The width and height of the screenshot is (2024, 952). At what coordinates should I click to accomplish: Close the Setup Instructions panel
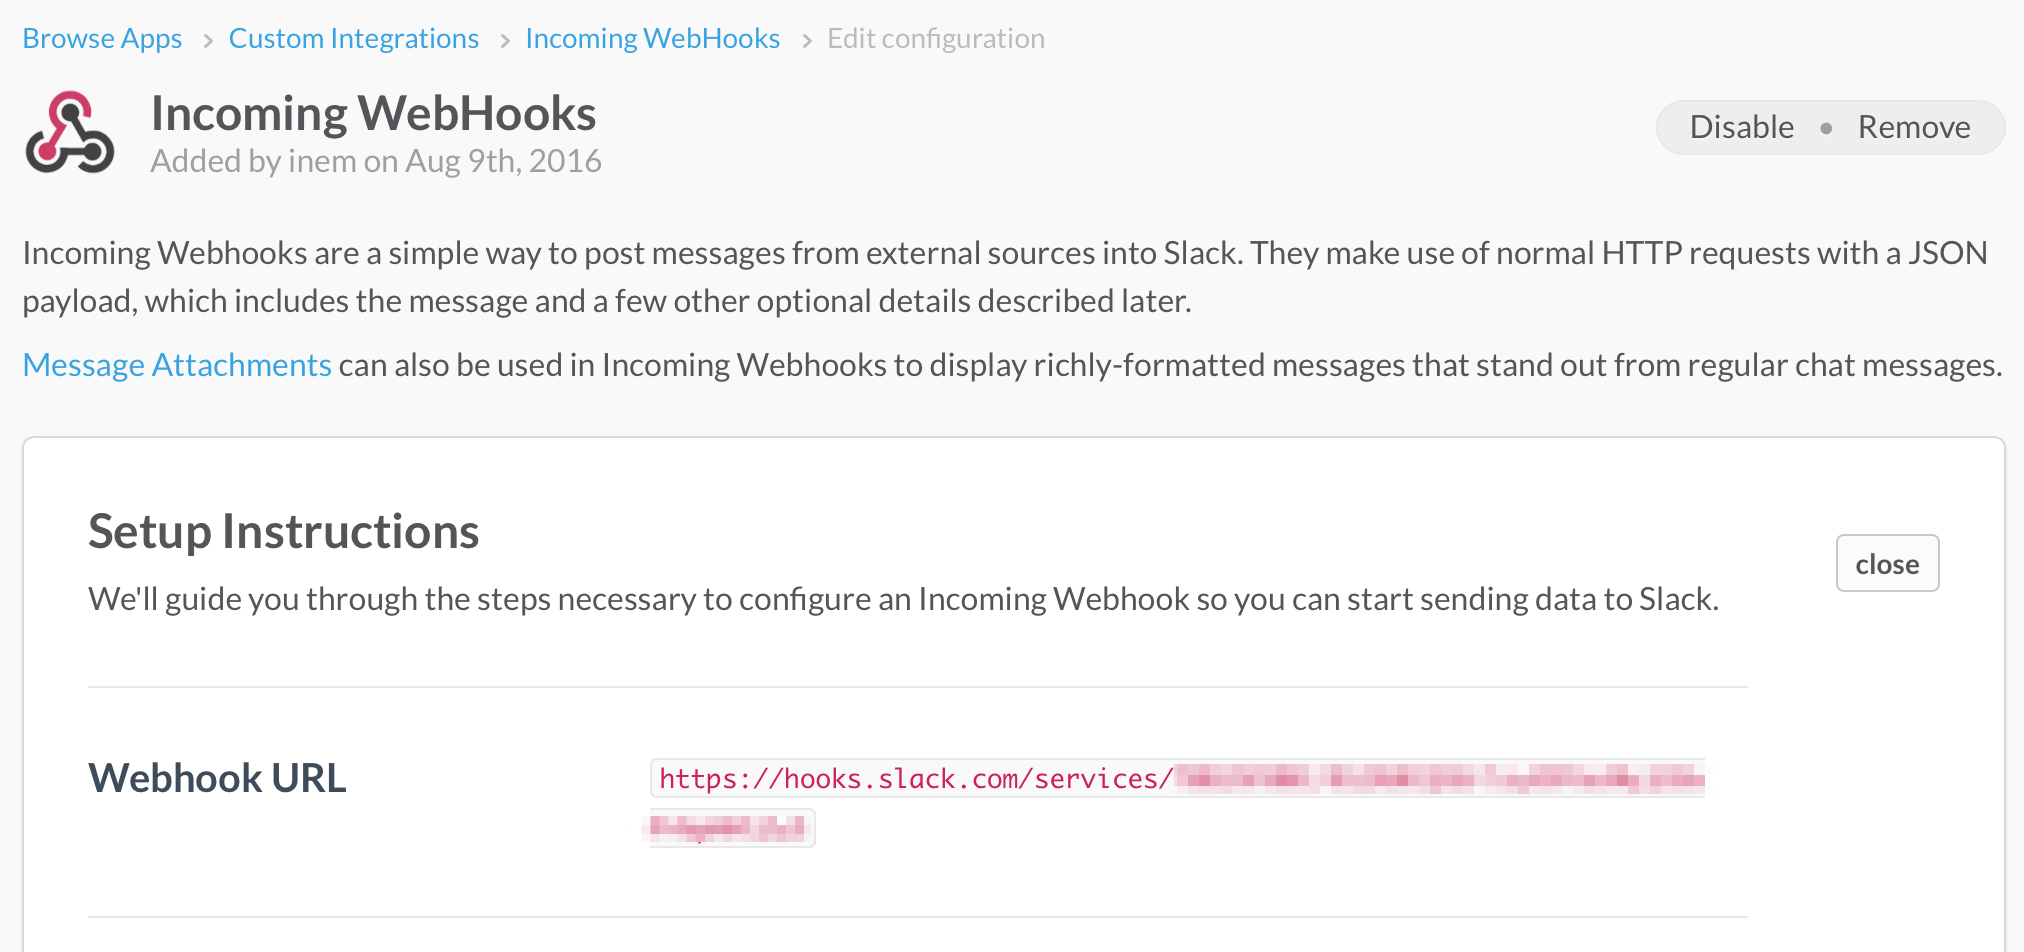click(1887, 563)
